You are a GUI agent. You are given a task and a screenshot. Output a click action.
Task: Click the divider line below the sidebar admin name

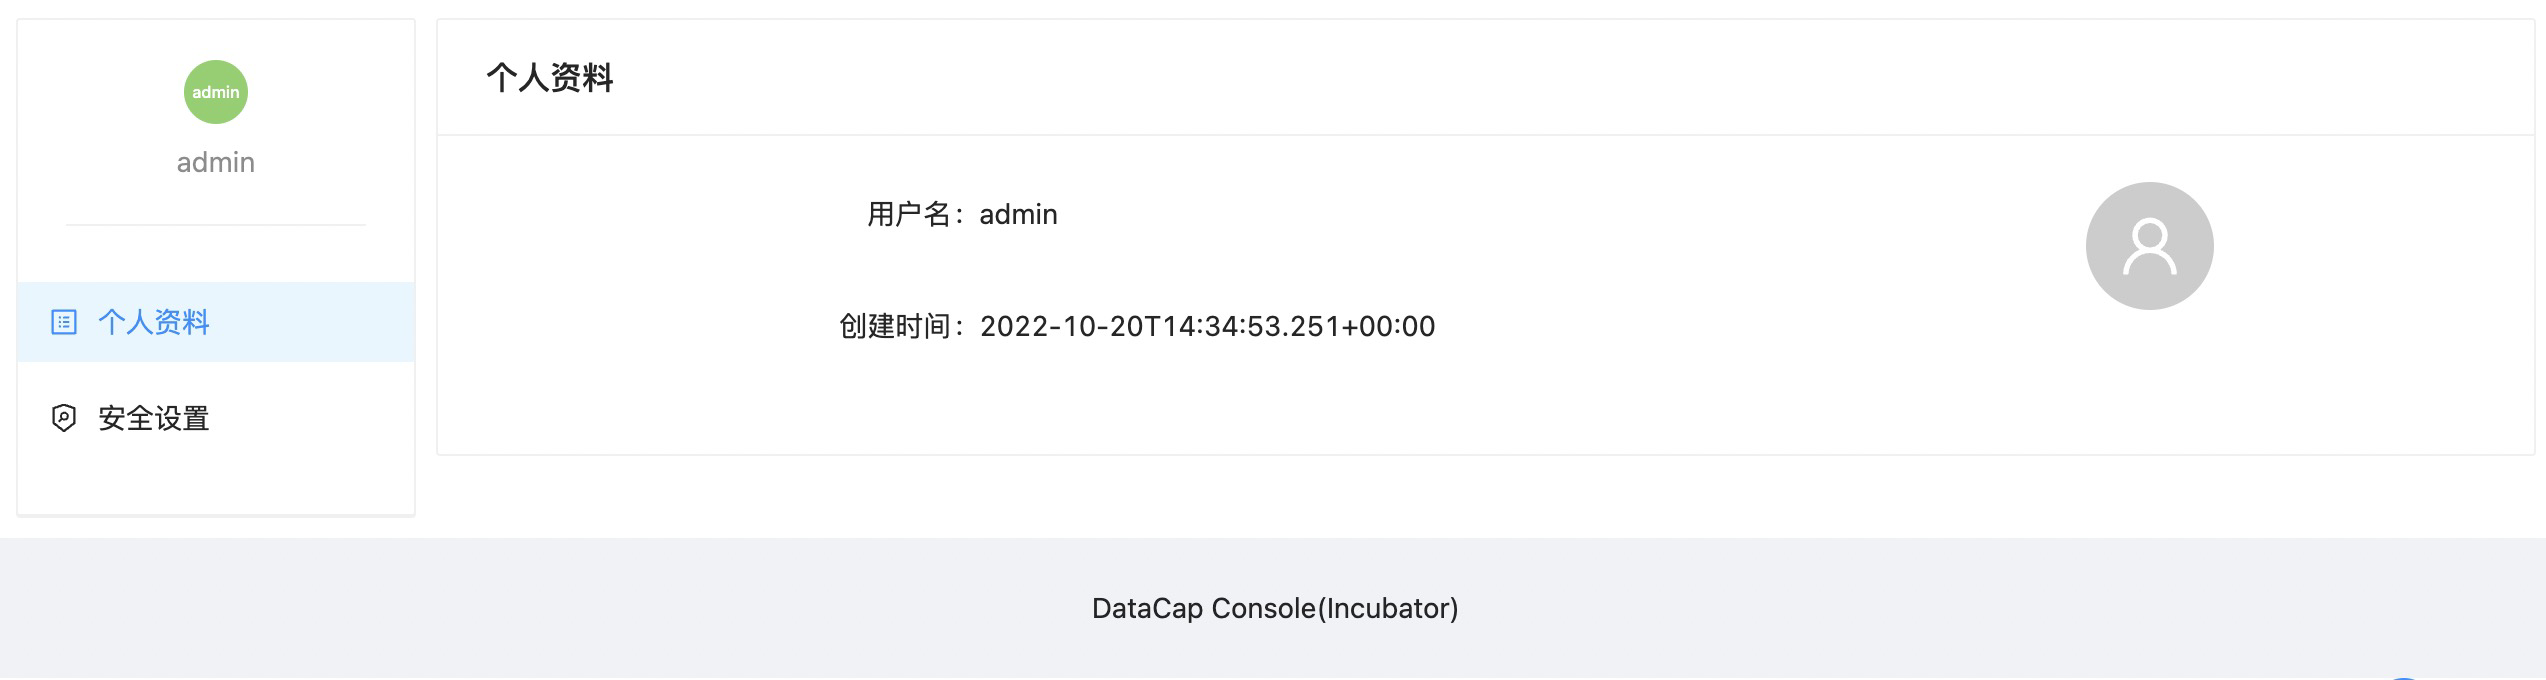coord(215,225)
